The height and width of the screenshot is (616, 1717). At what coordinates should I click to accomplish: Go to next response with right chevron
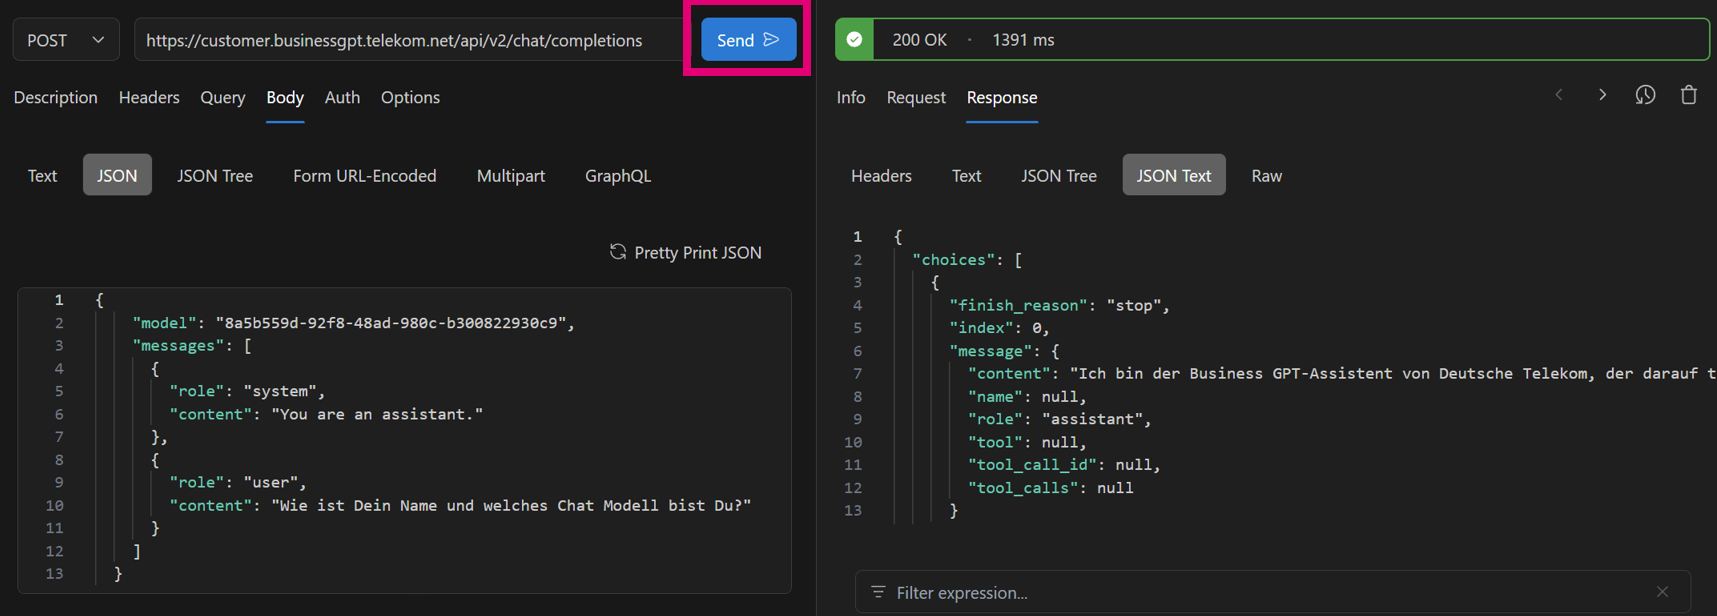(x=1602, y=95)
